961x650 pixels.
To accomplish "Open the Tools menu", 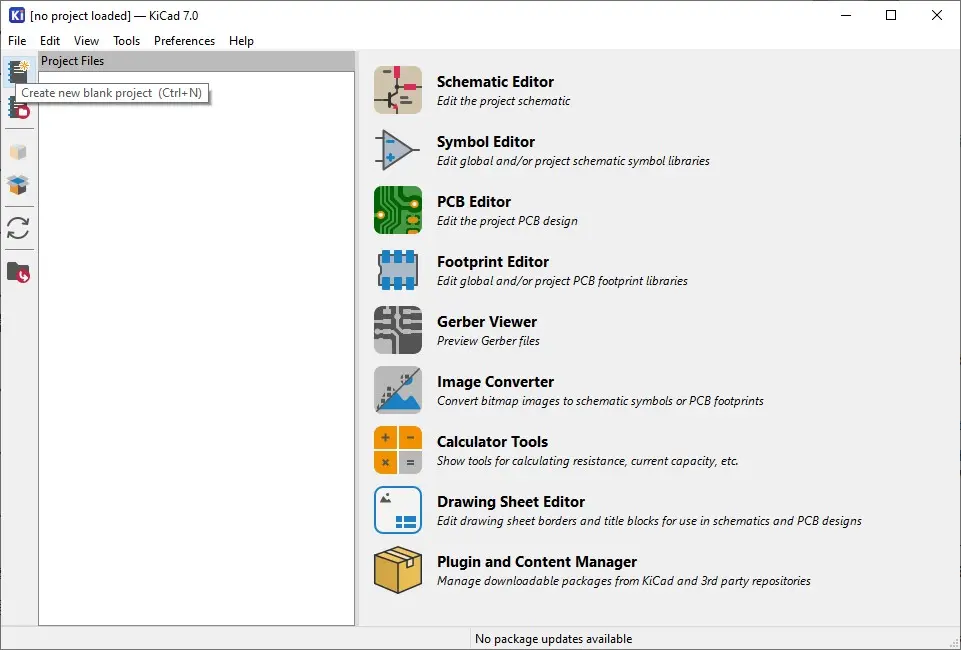I will pos(126,41).
